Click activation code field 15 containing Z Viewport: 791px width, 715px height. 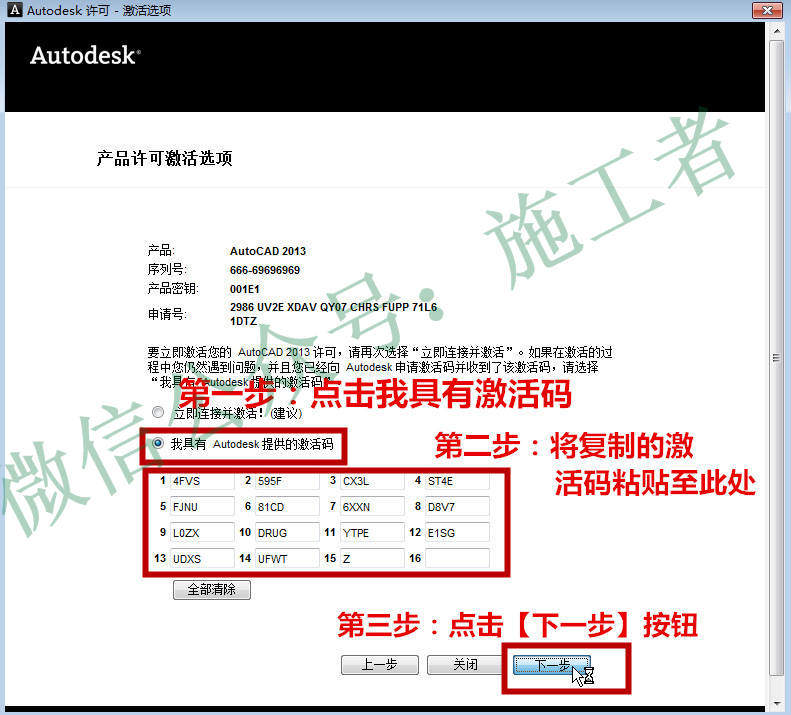pos(372,559)
